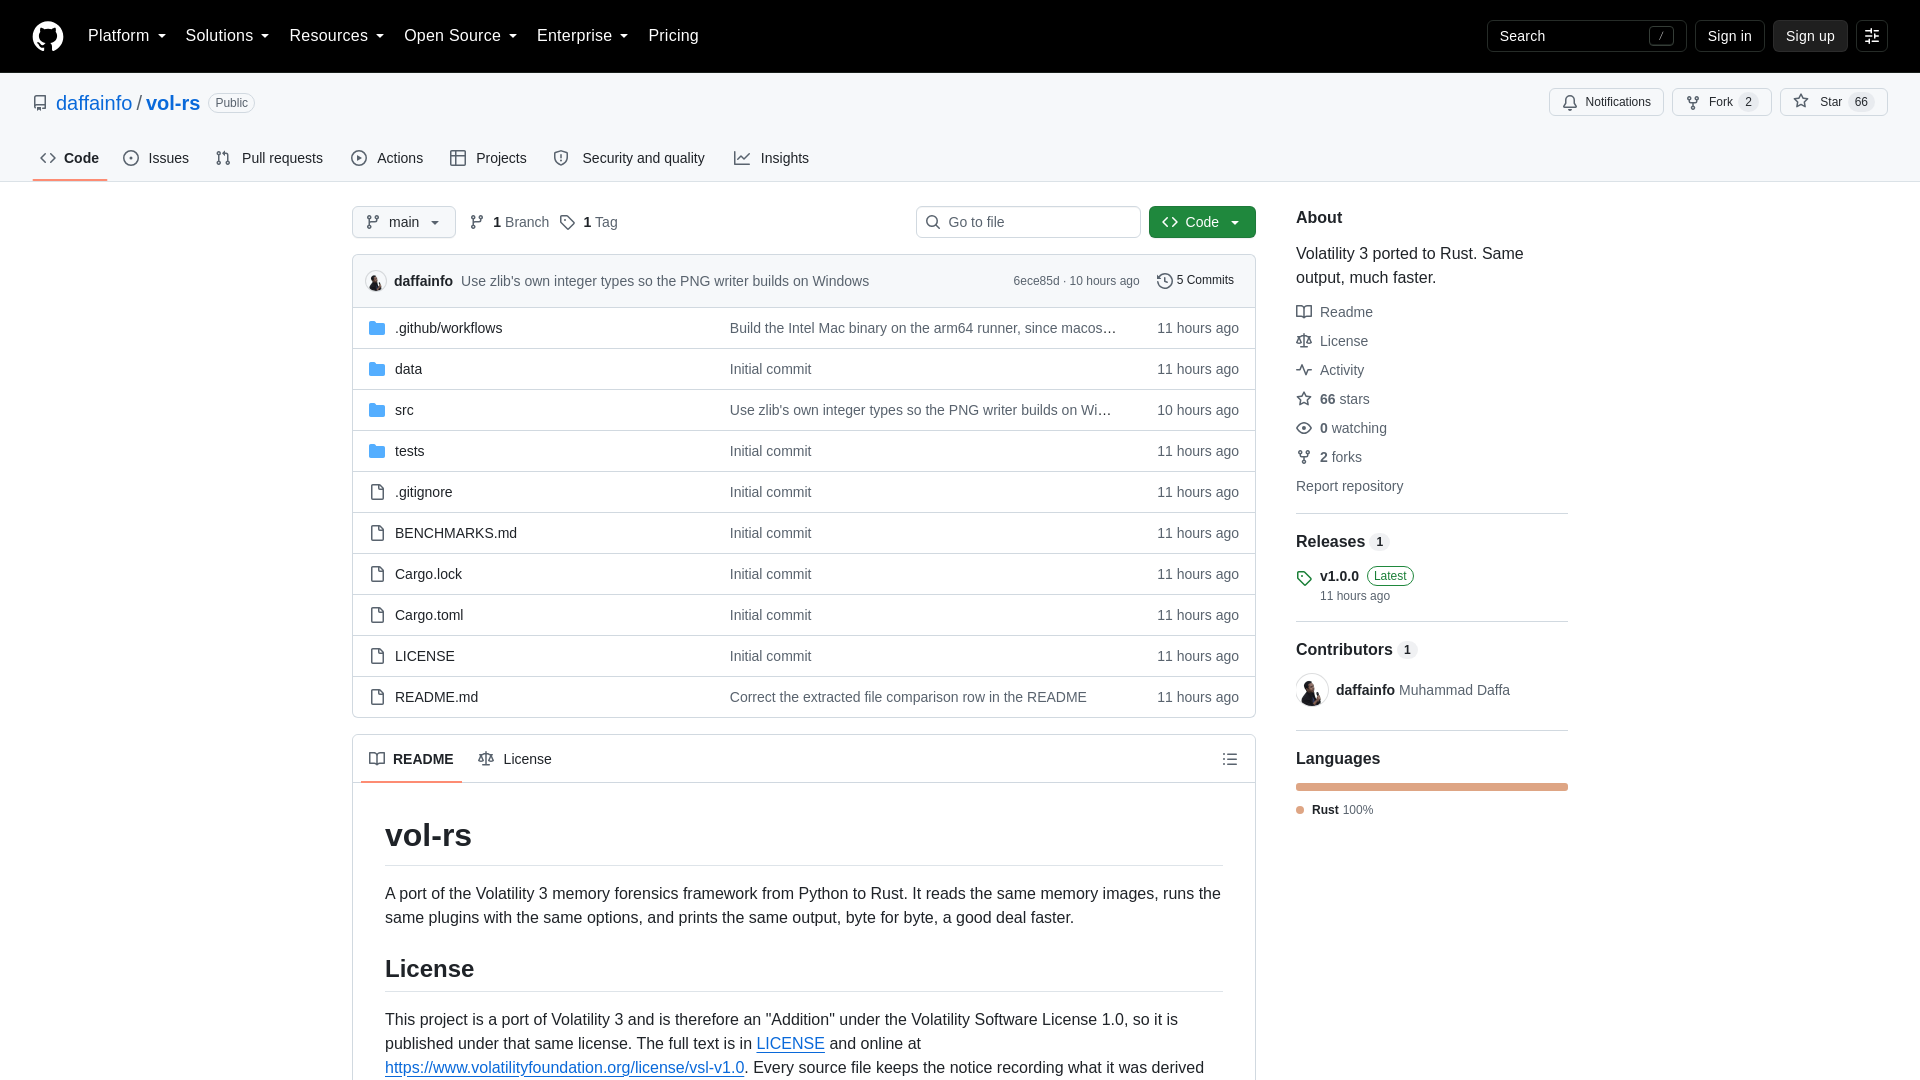Click the GitHub logo icon
This screenshot has width=1920, height=1080.
(48, 36)
